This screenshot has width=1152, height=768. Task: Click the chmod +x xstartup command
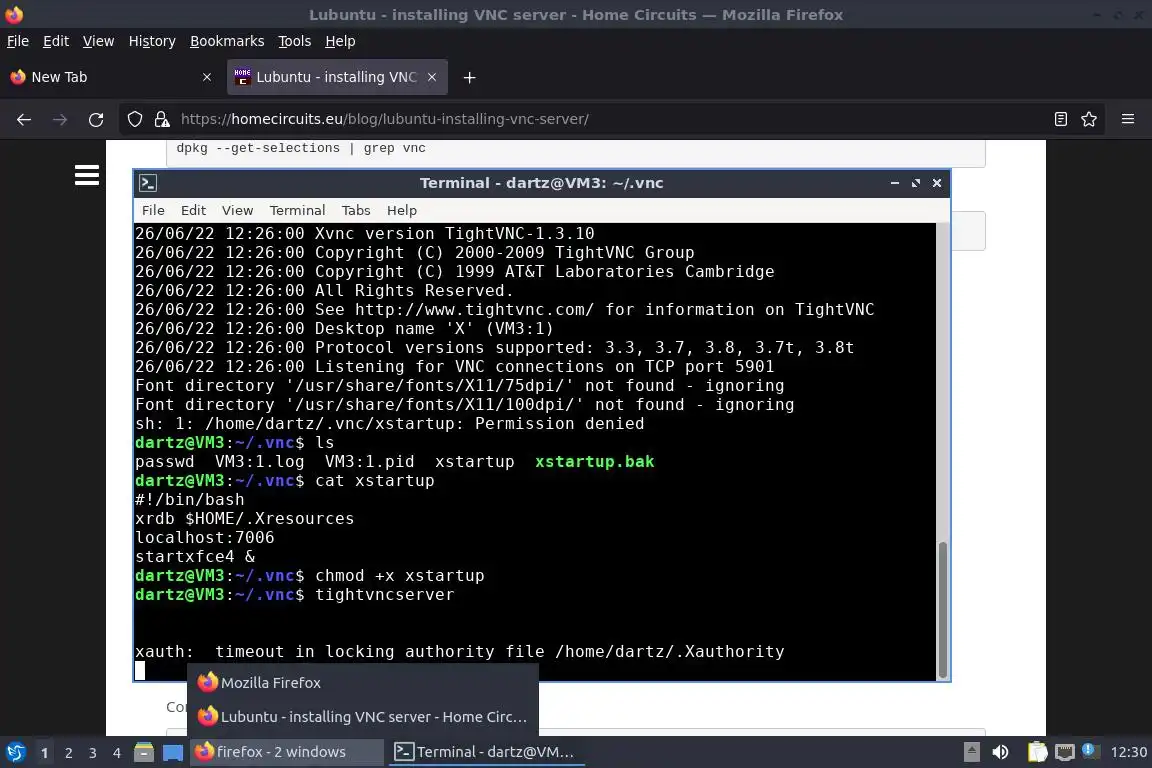[x=400, y=575]
